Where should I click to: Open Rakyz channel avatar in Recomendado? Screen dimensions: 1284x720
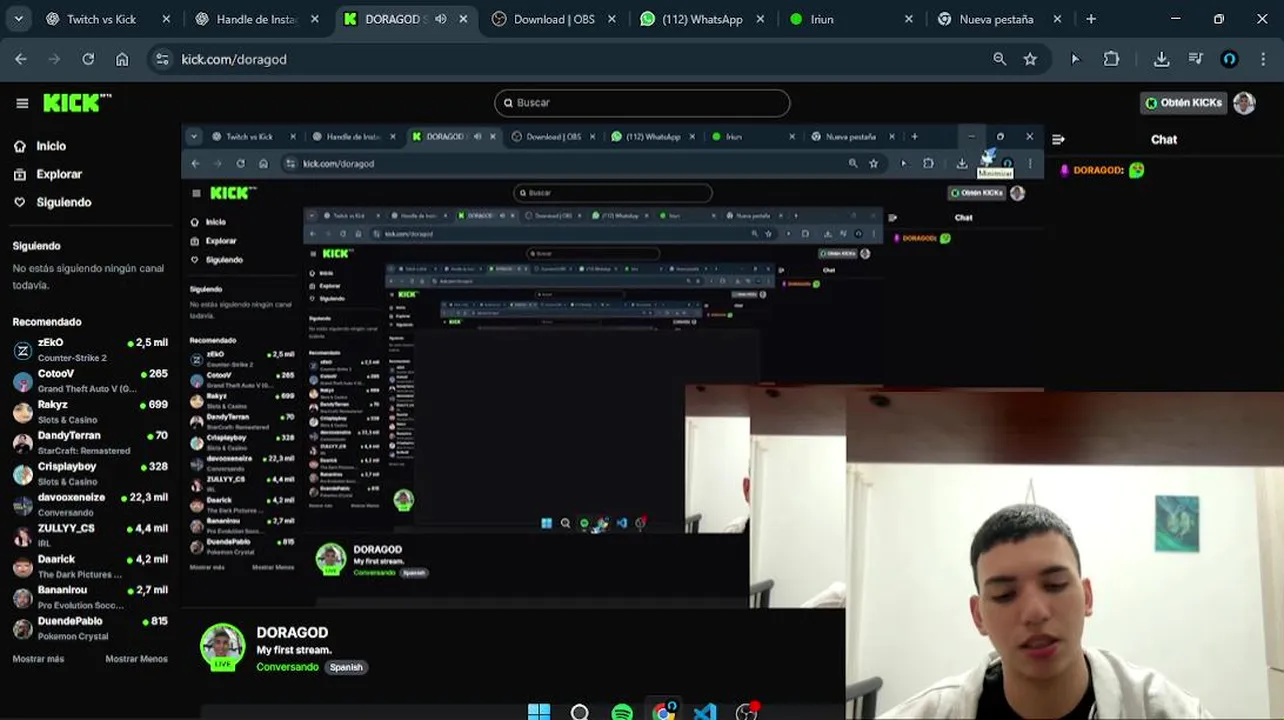(x=22, y=412)
